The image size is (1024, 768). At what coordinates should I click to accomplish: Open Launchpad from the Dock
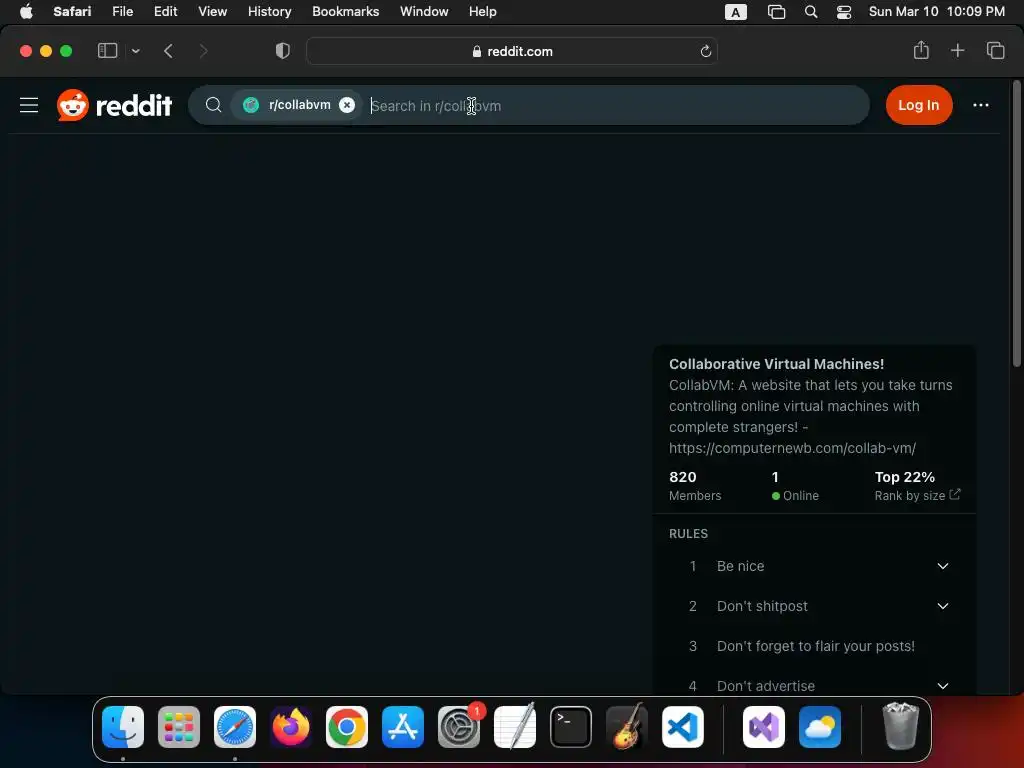tap(179, 727)
